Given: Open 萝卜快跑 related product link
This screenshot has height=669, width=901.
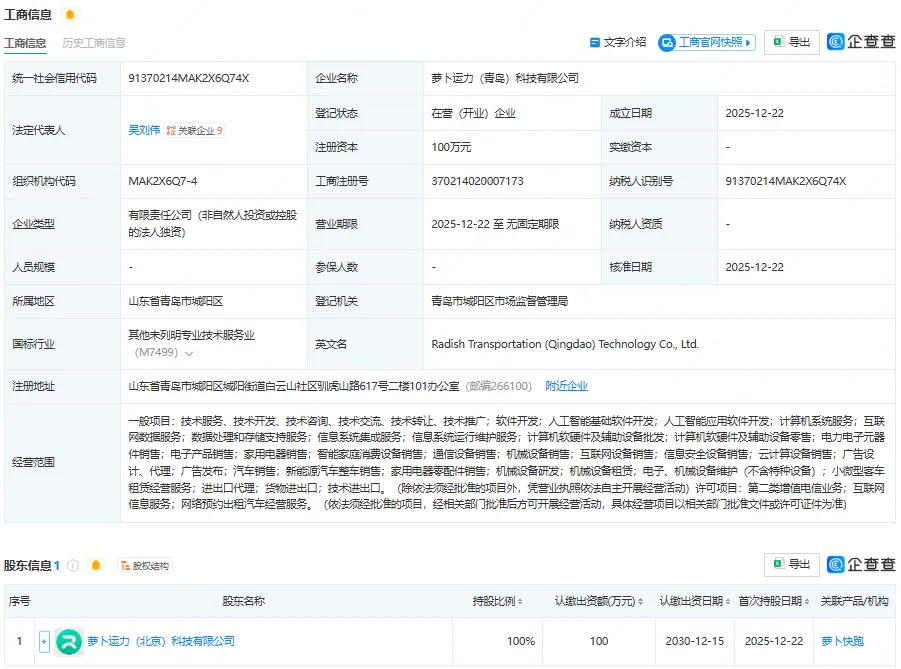Looking at the screenshot, I should pos(842,641).
